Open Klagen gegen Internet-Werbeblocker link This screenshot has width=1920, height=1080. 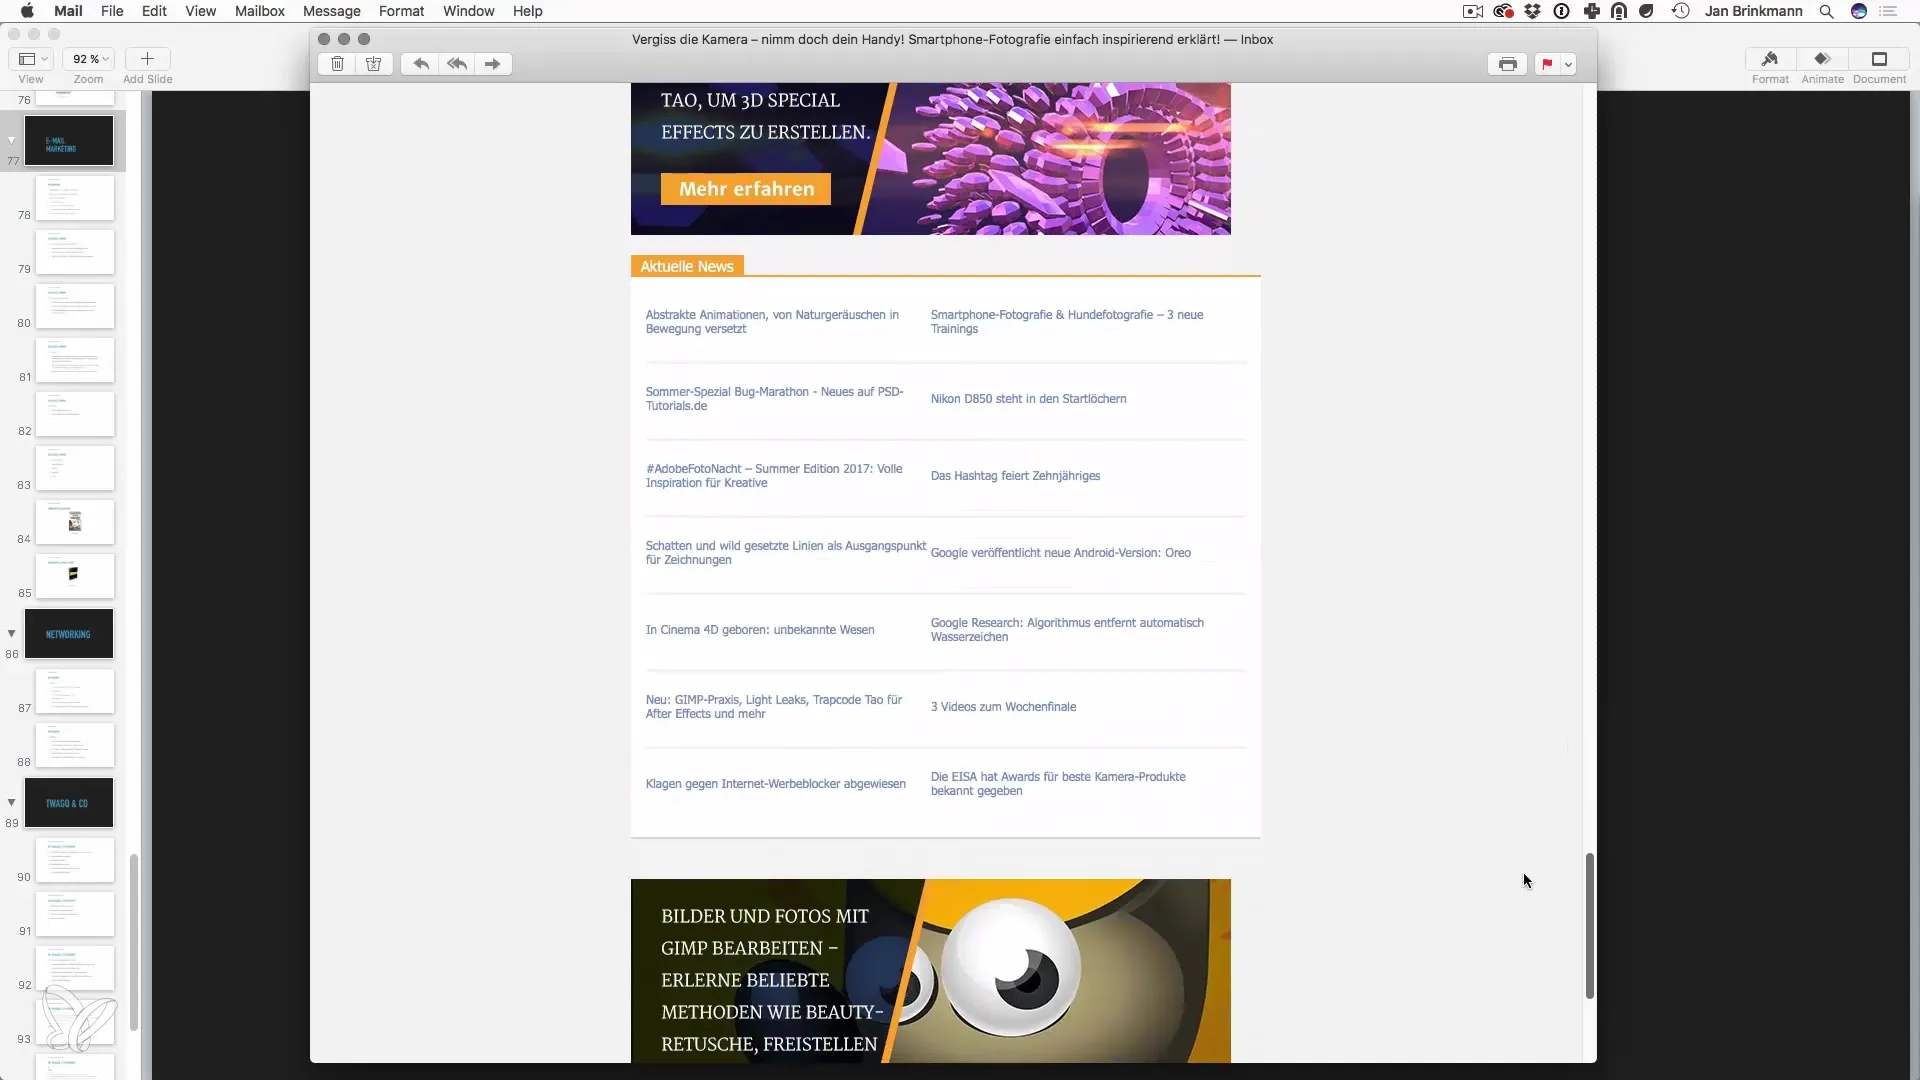point(775,783)
